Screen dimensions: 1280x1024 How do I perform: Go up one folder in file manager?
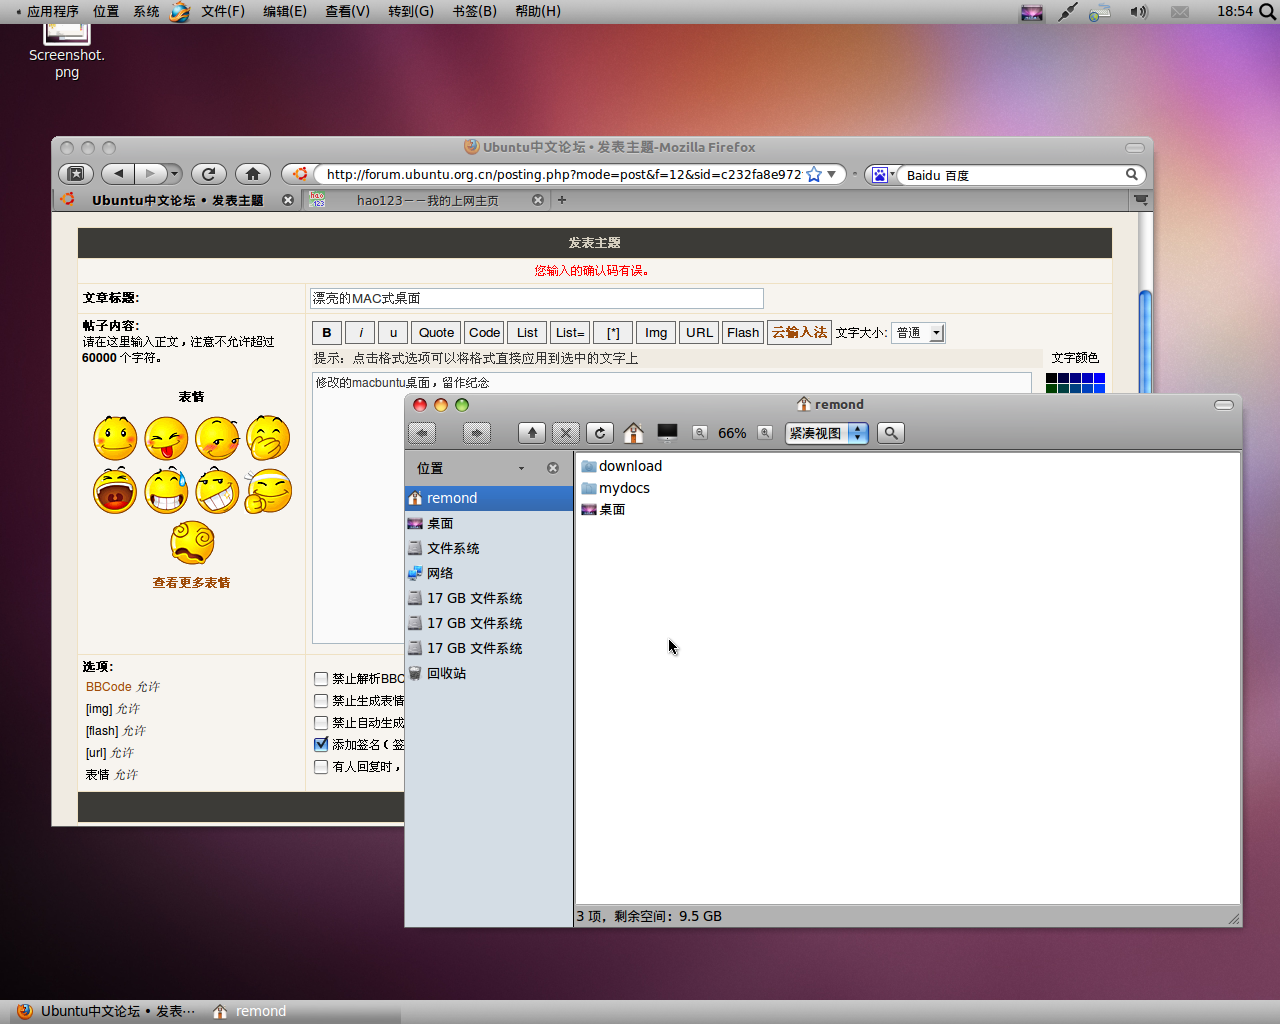pyautogui.click(x=532, y=433)
